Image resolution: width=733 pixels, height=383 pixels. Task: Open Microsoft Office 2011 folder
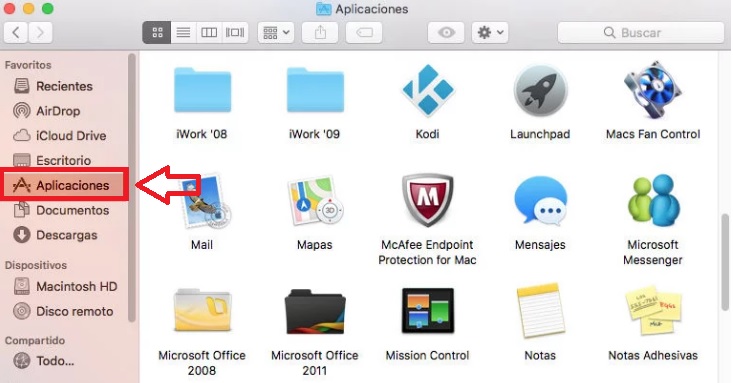(x=315, y=311)
